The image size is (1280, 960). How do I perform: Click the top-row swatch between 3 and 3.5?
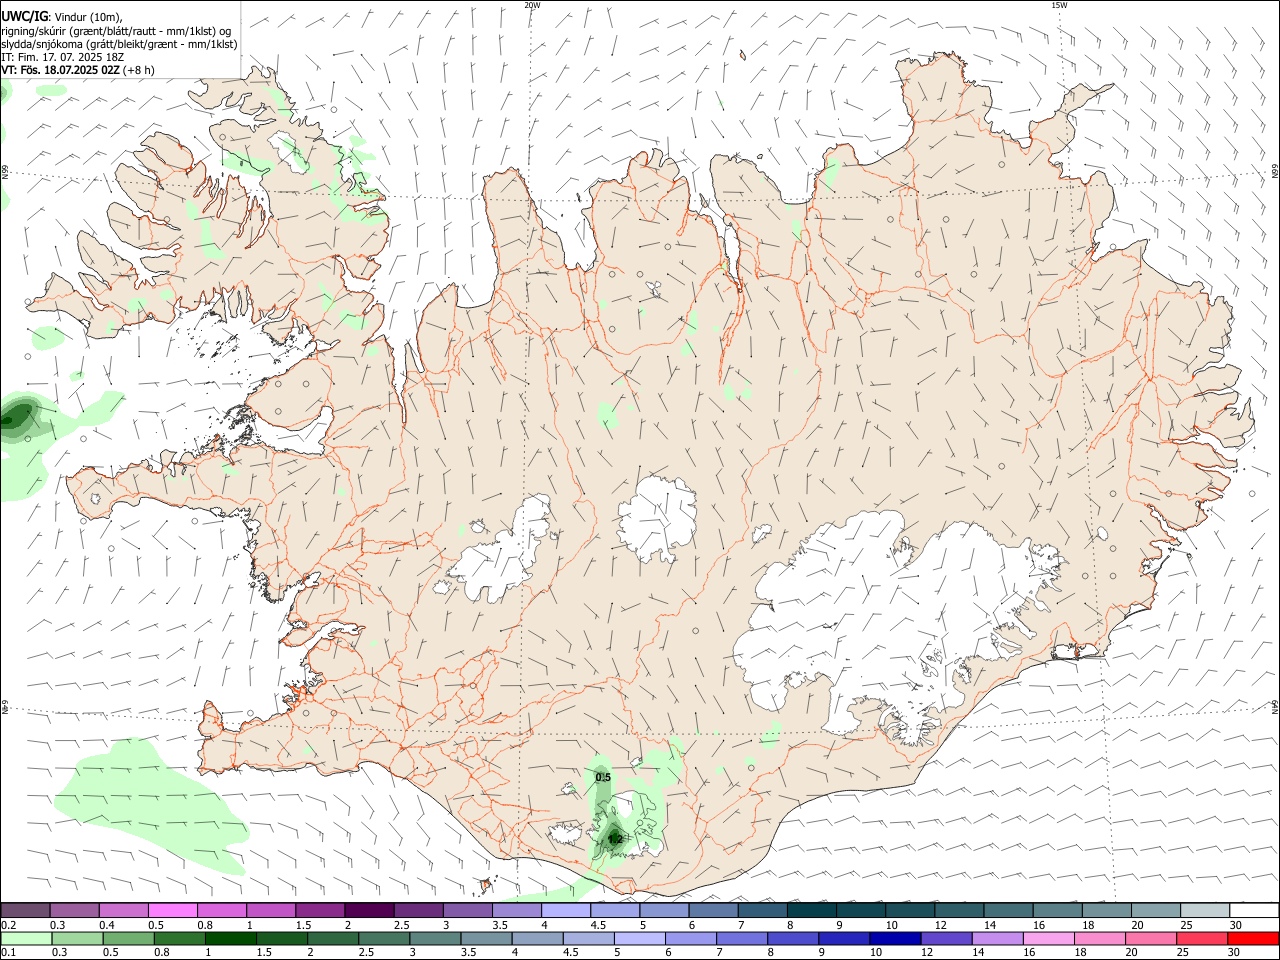pyautogui.click(x=468, y=910)
